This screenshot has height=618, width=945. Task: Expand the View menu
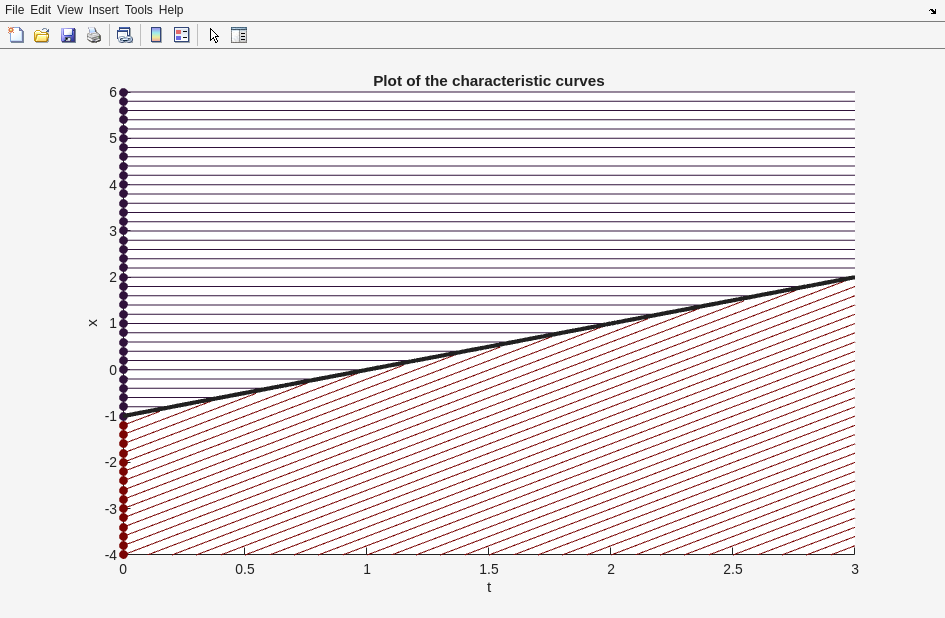pyautogui.click(x=69, y=10)
